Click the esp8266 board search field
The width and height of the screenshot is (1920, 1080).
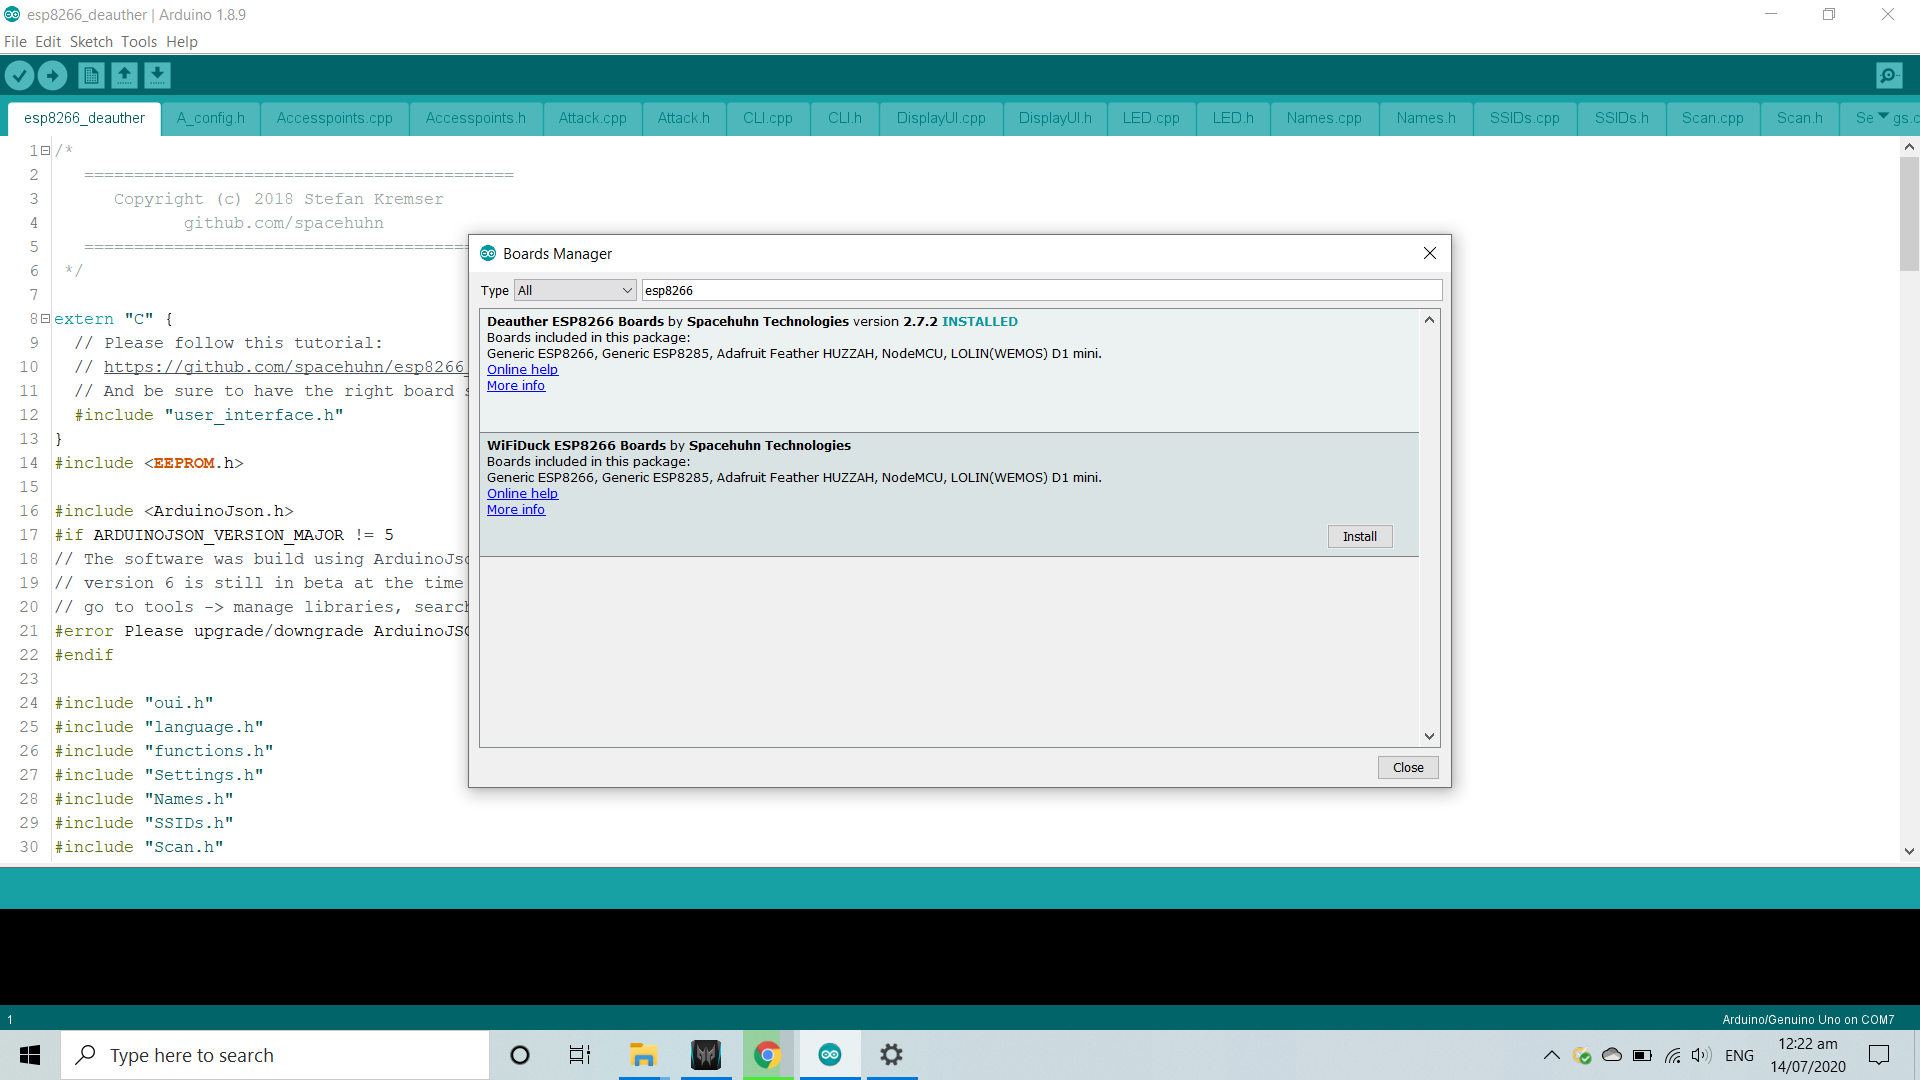coord(1040,290)
